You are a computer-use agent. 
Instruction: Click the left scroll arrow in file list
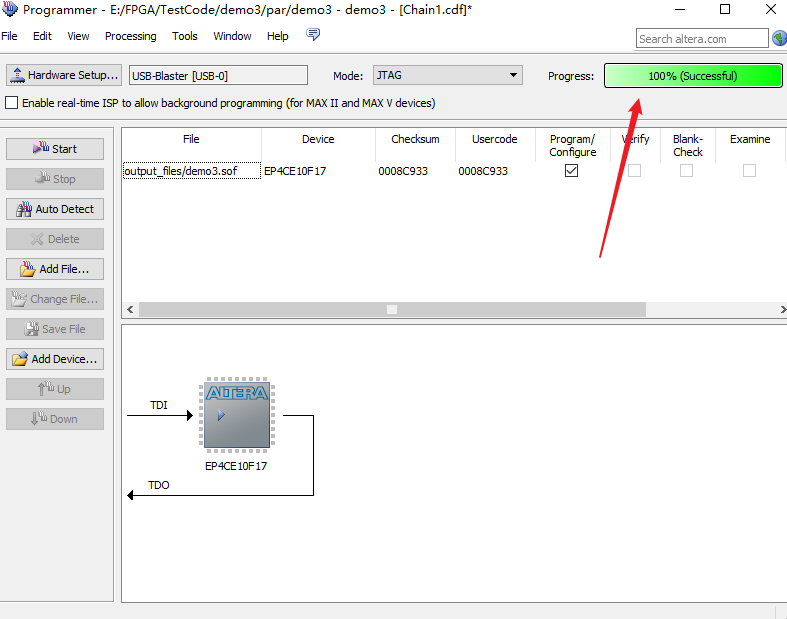(130, 310)
